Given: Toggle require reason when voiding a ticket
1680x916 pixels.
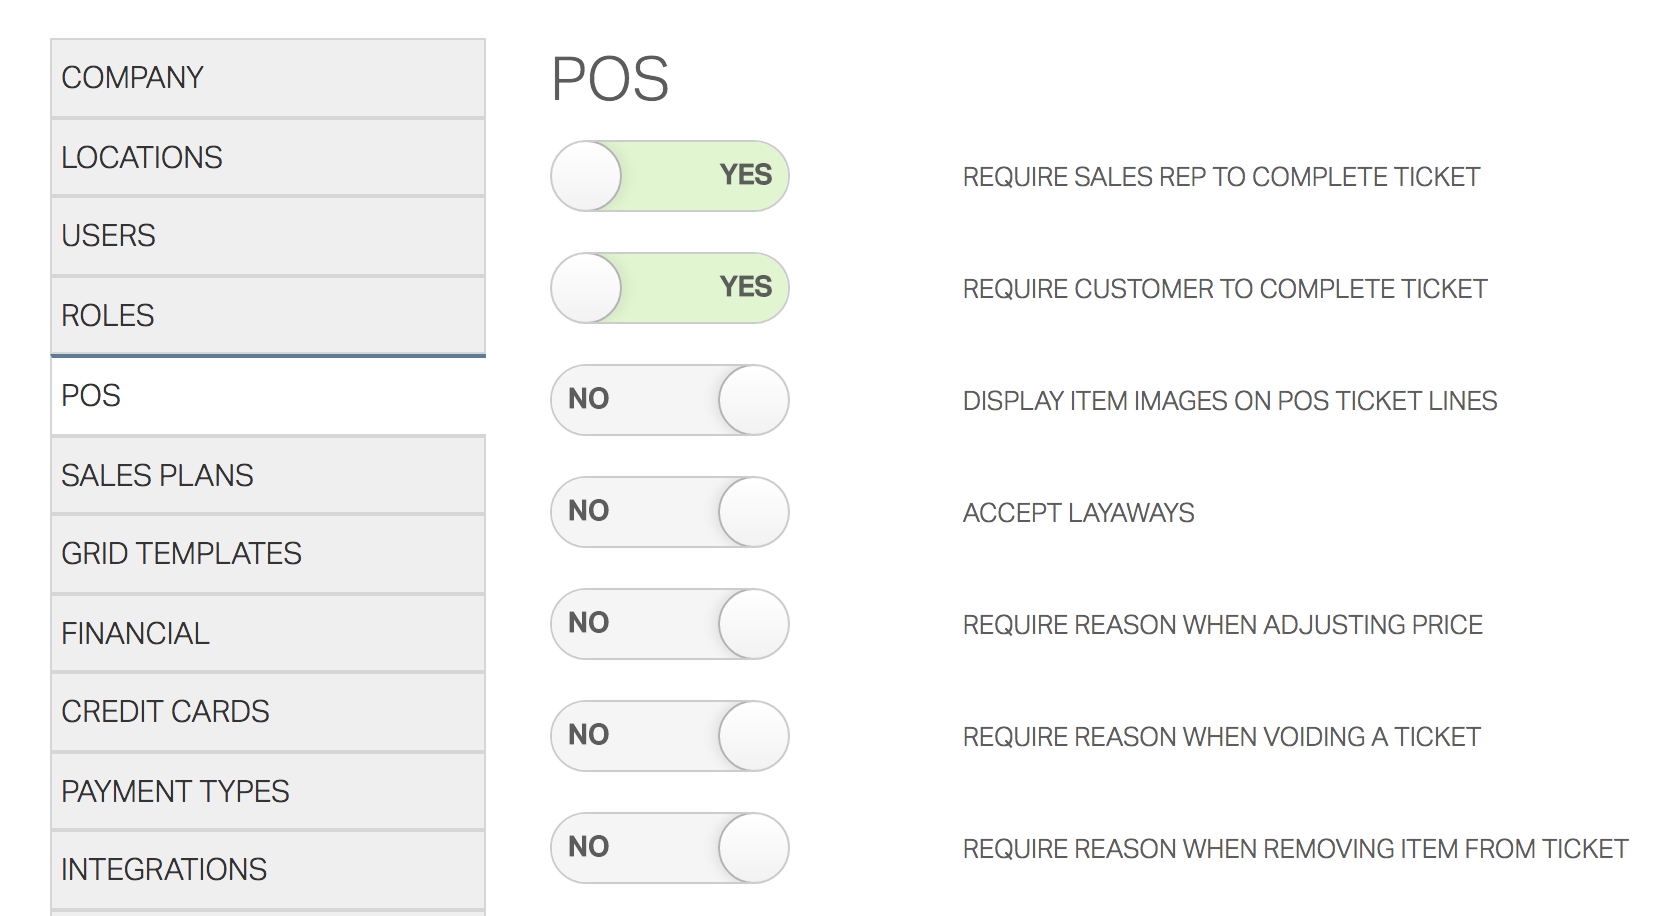Looking at the screenshot, I should (668, 735).
